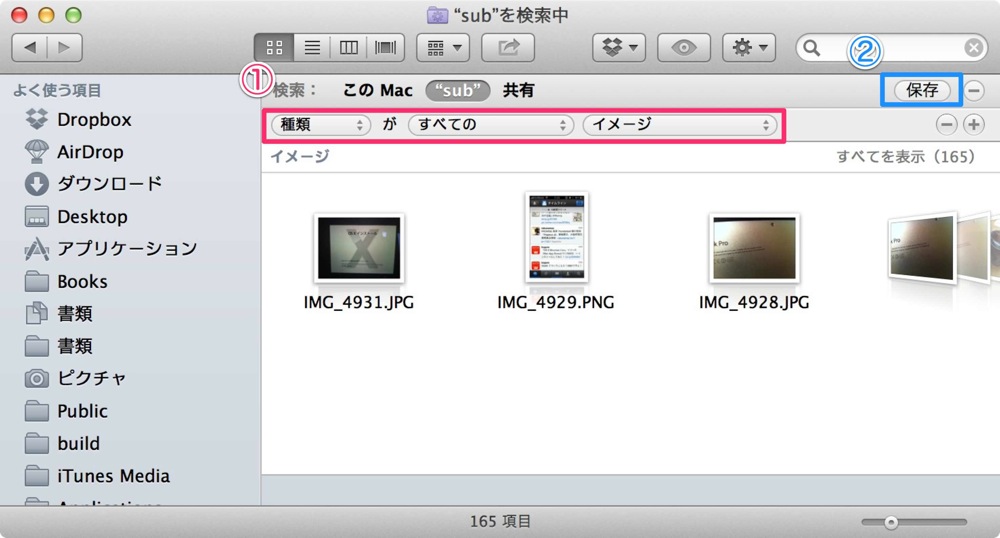Remove the 種類 criteria row

tap(946, 124)
